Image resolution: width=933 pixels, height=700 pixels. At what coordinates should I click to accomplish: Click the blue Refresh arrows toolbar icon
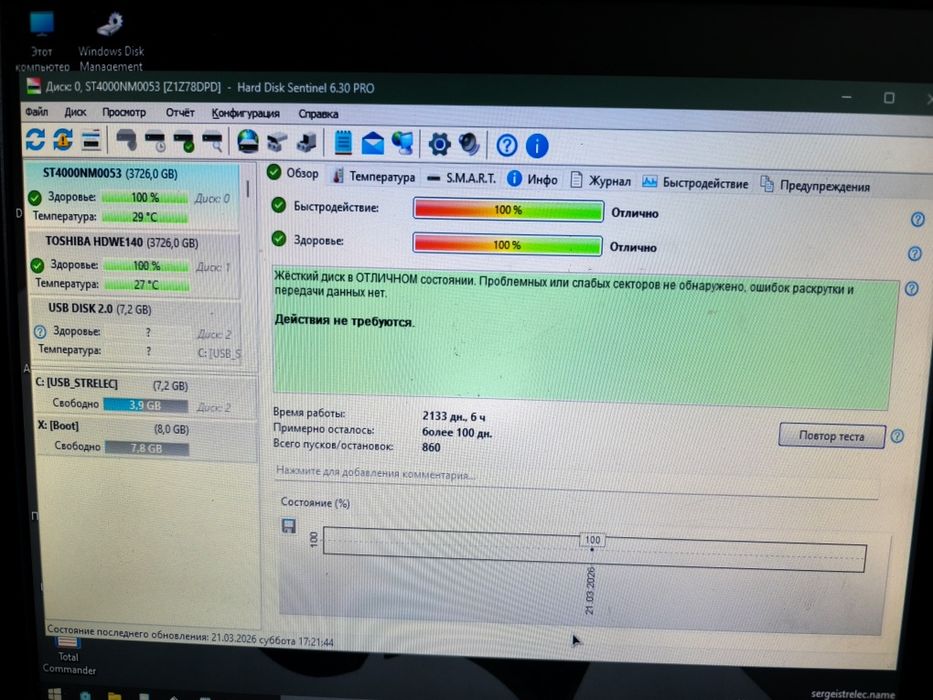coord(35,139)
